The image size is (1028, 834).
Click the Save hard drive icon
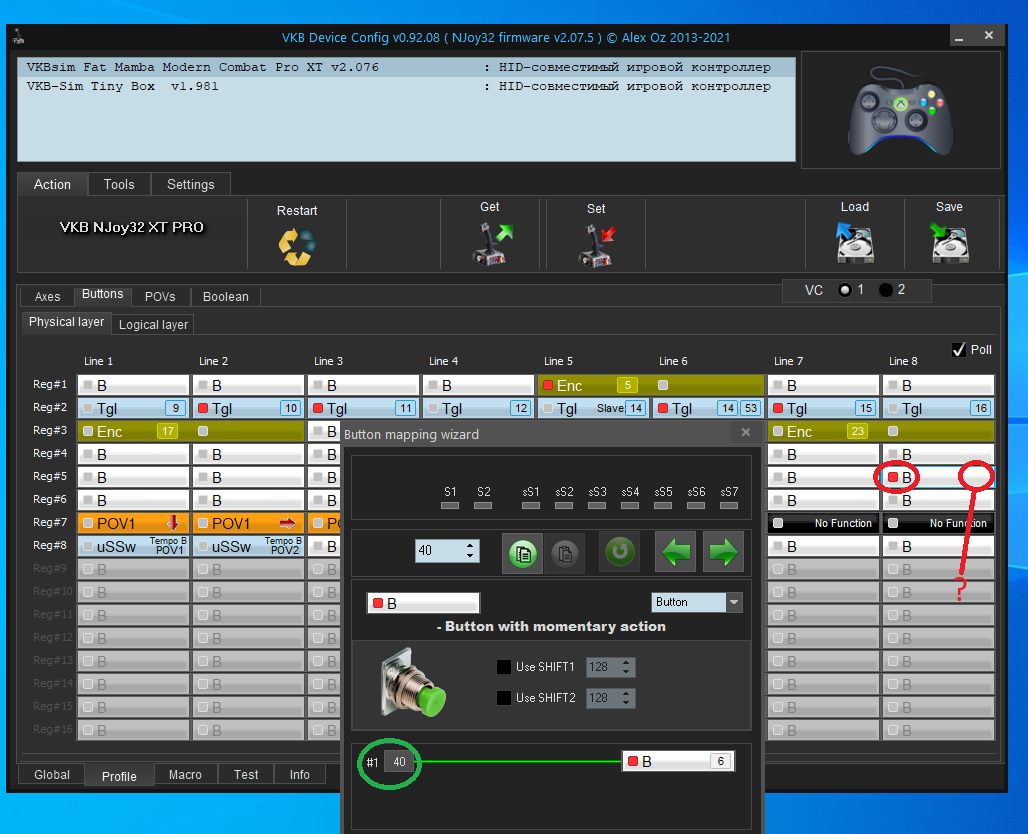949,241
